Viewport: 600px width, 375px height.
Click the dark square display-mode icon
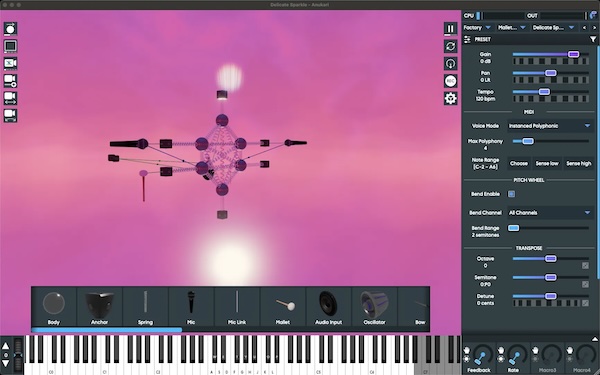[x=10, y=46]
